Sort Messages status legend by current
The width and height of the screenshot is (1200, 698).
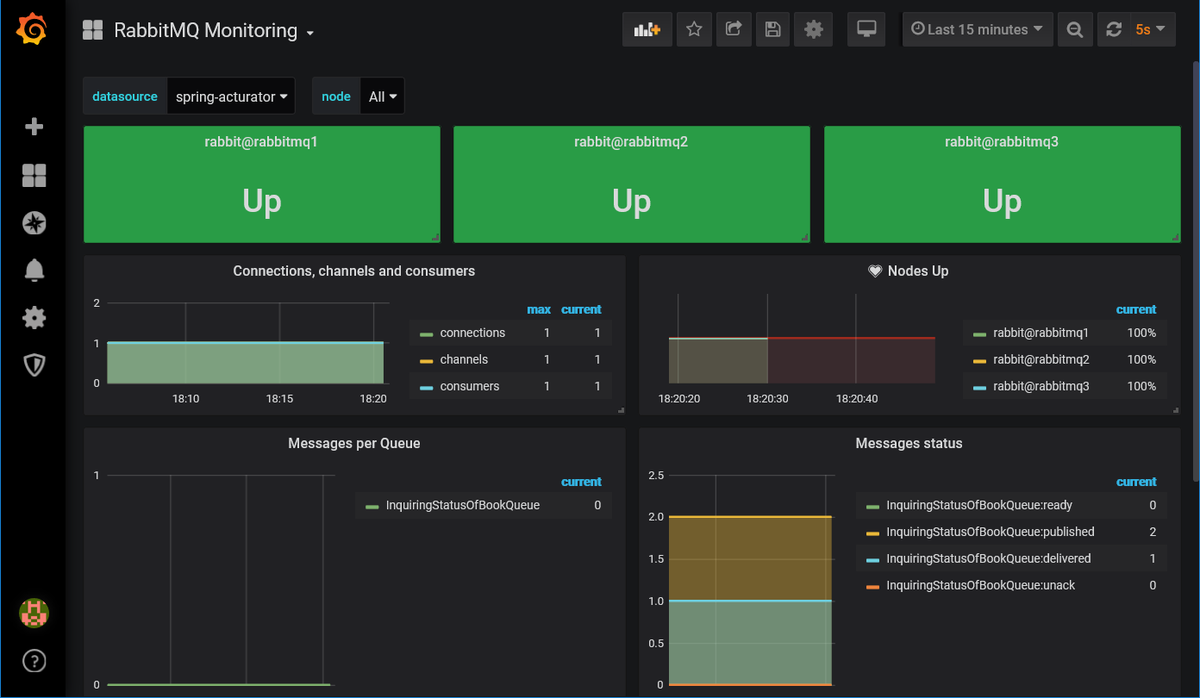click(x=1136, y=482)
